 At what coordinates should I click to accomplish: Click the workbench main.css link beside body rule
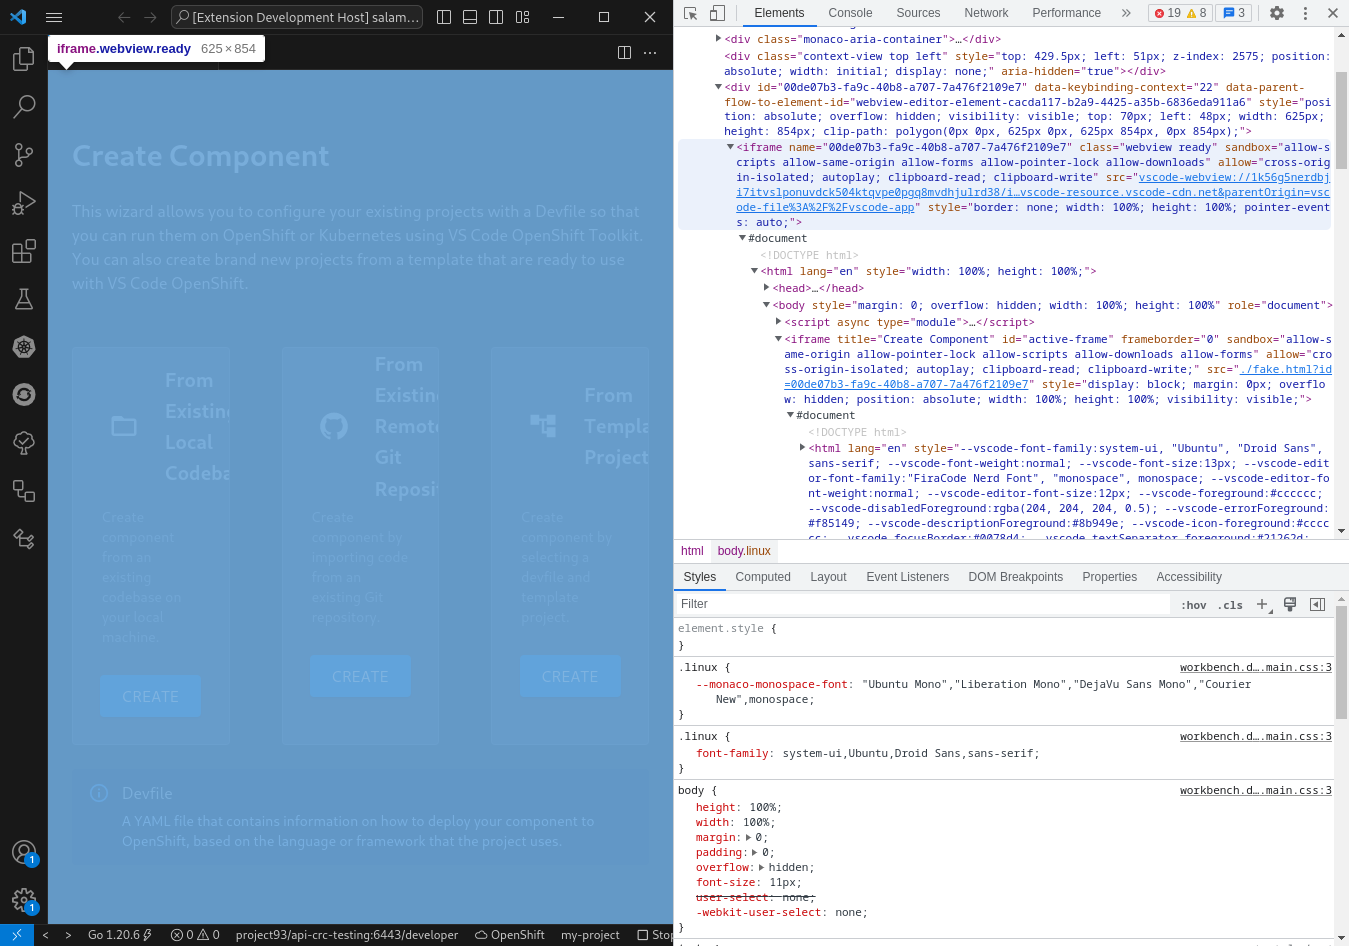(1255, 790)
